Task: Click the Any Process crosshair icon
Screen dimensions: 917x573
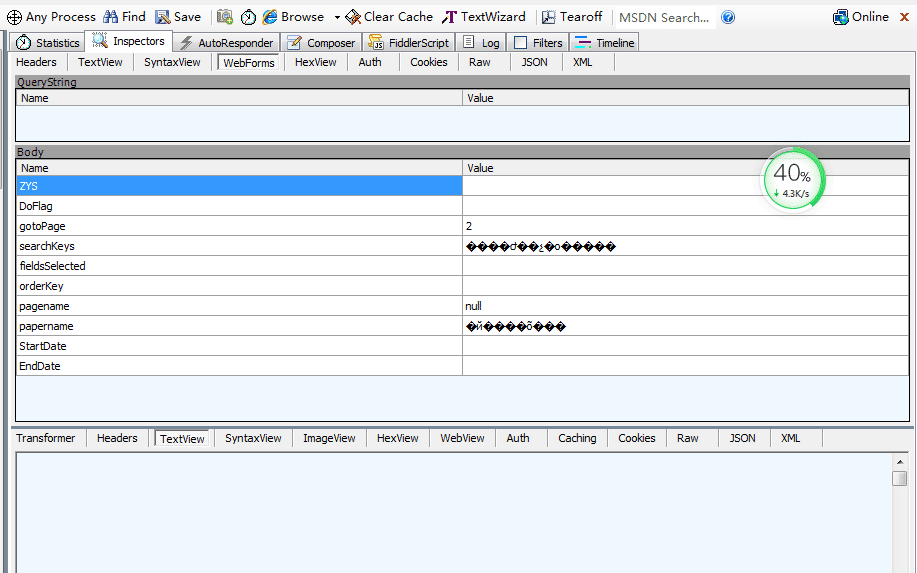Action: [x=14, y=17]
